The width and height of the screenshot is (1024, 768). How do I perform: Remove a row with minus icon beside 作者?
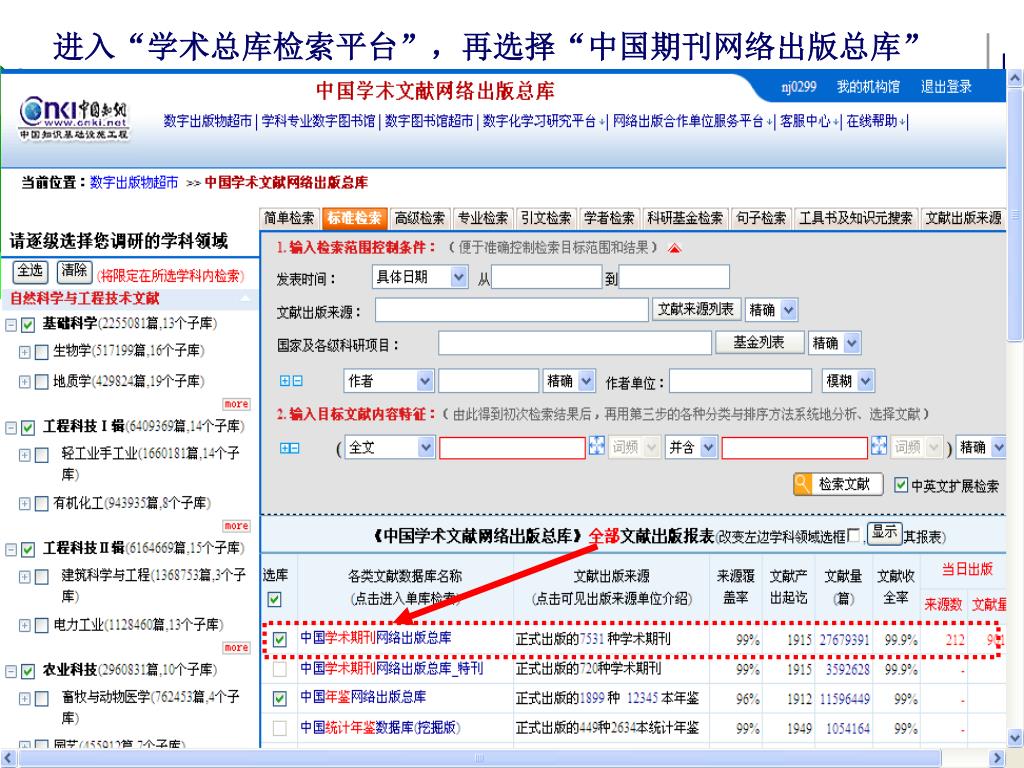click(x=297, y=381)
